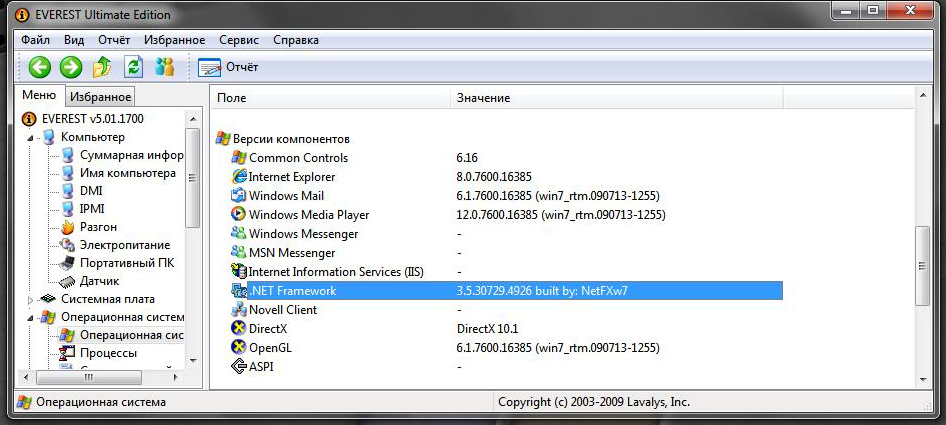Click the Электропитание power icon

point(67,245)
